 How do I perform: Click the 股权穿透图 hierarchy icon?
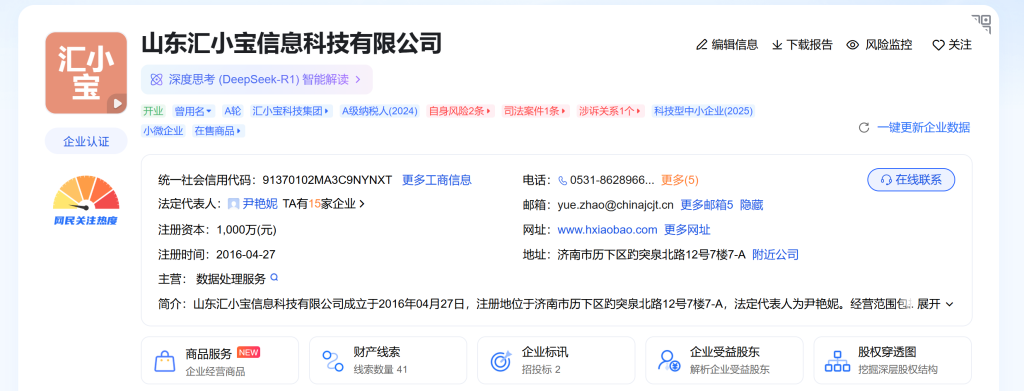click(x=837, y=361)
